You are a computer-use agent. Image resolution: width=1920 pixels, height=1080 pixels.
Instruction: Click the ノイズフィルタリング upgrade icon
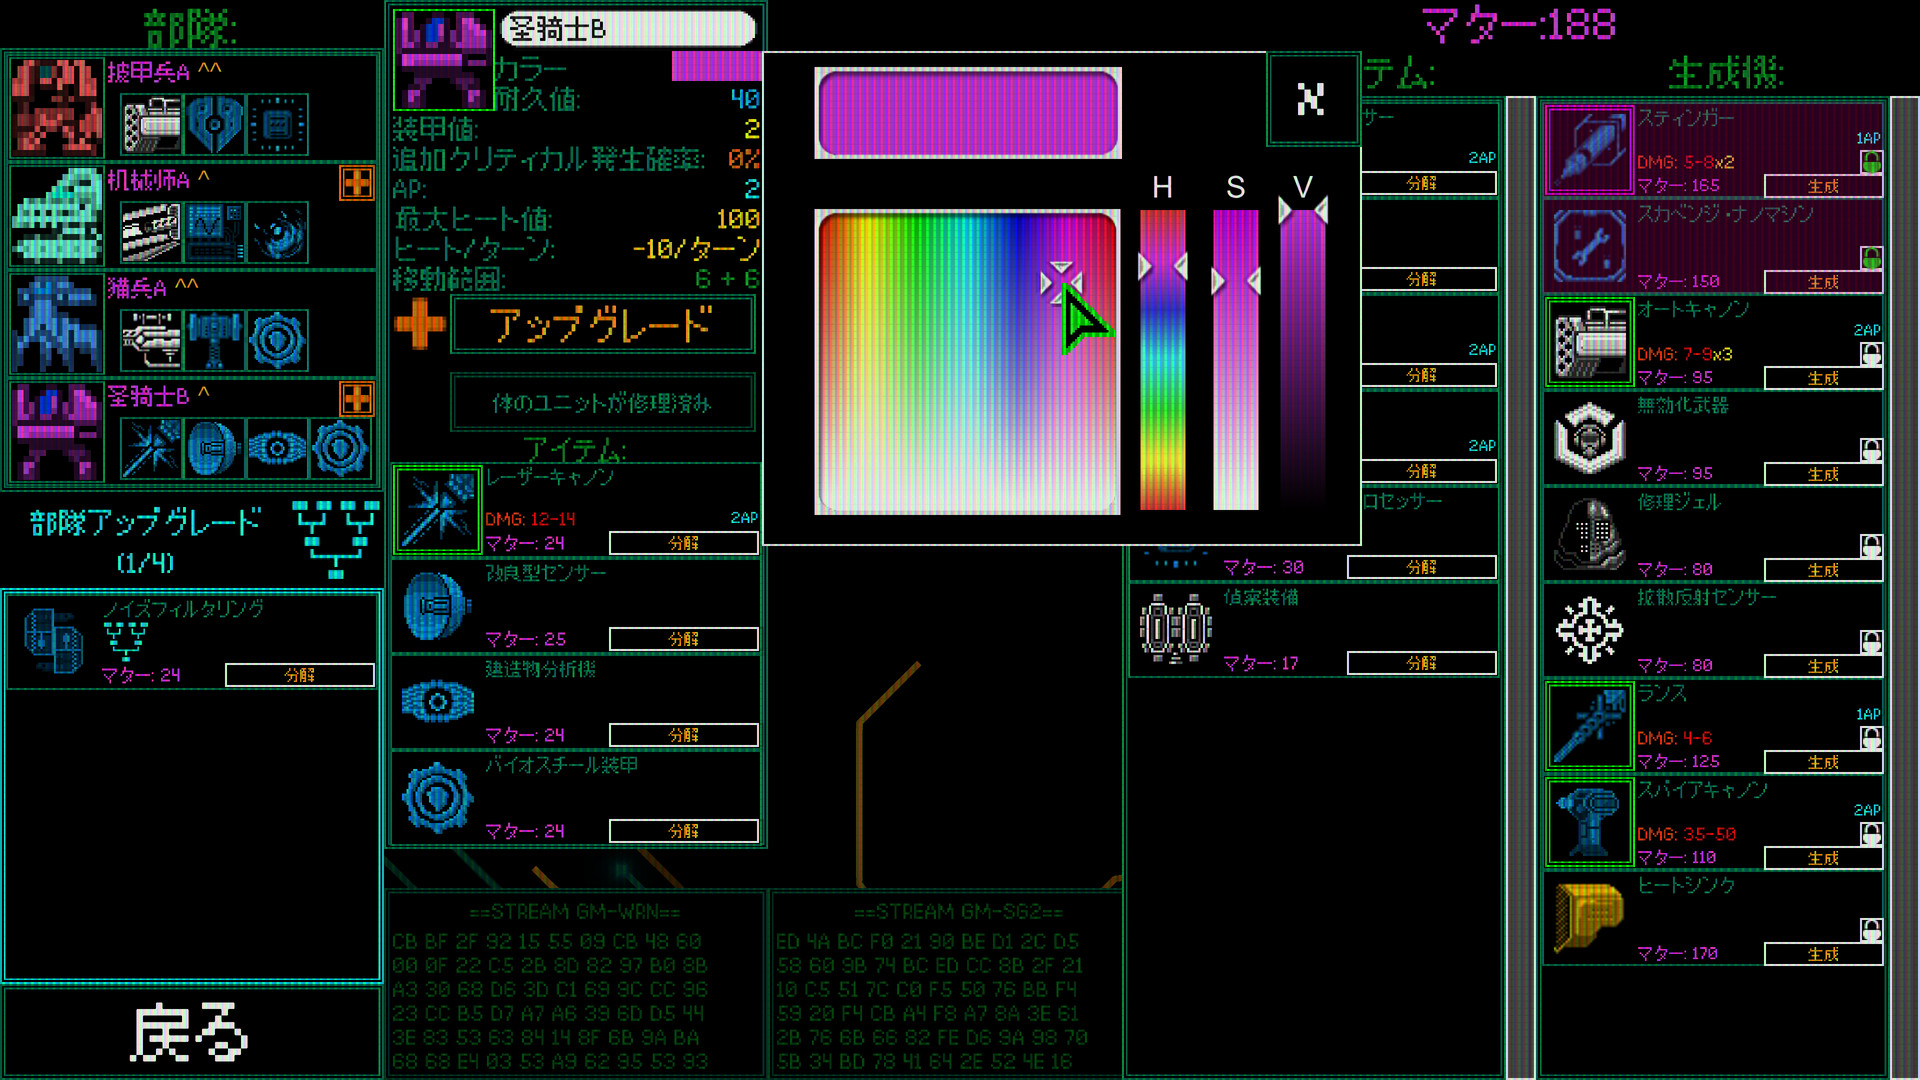tap(54, 640)
